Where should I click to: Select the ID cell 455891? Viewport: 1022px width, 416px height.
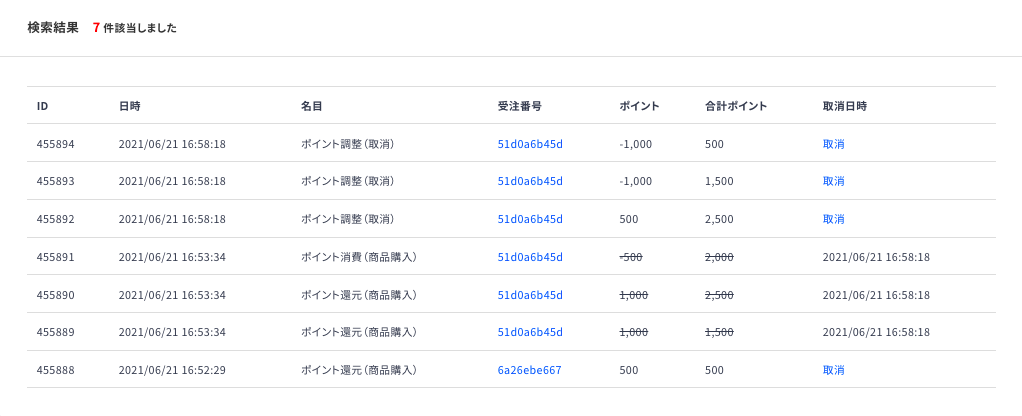(x=55, y=257)
